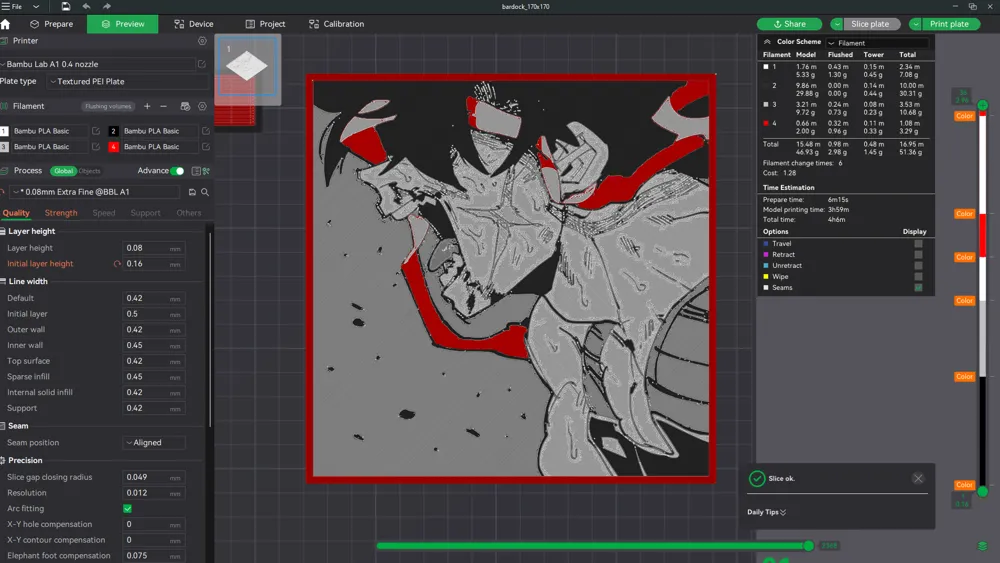Add a filament with plus icon
This screenshot has width=1000, height=563.
point(147,106)
